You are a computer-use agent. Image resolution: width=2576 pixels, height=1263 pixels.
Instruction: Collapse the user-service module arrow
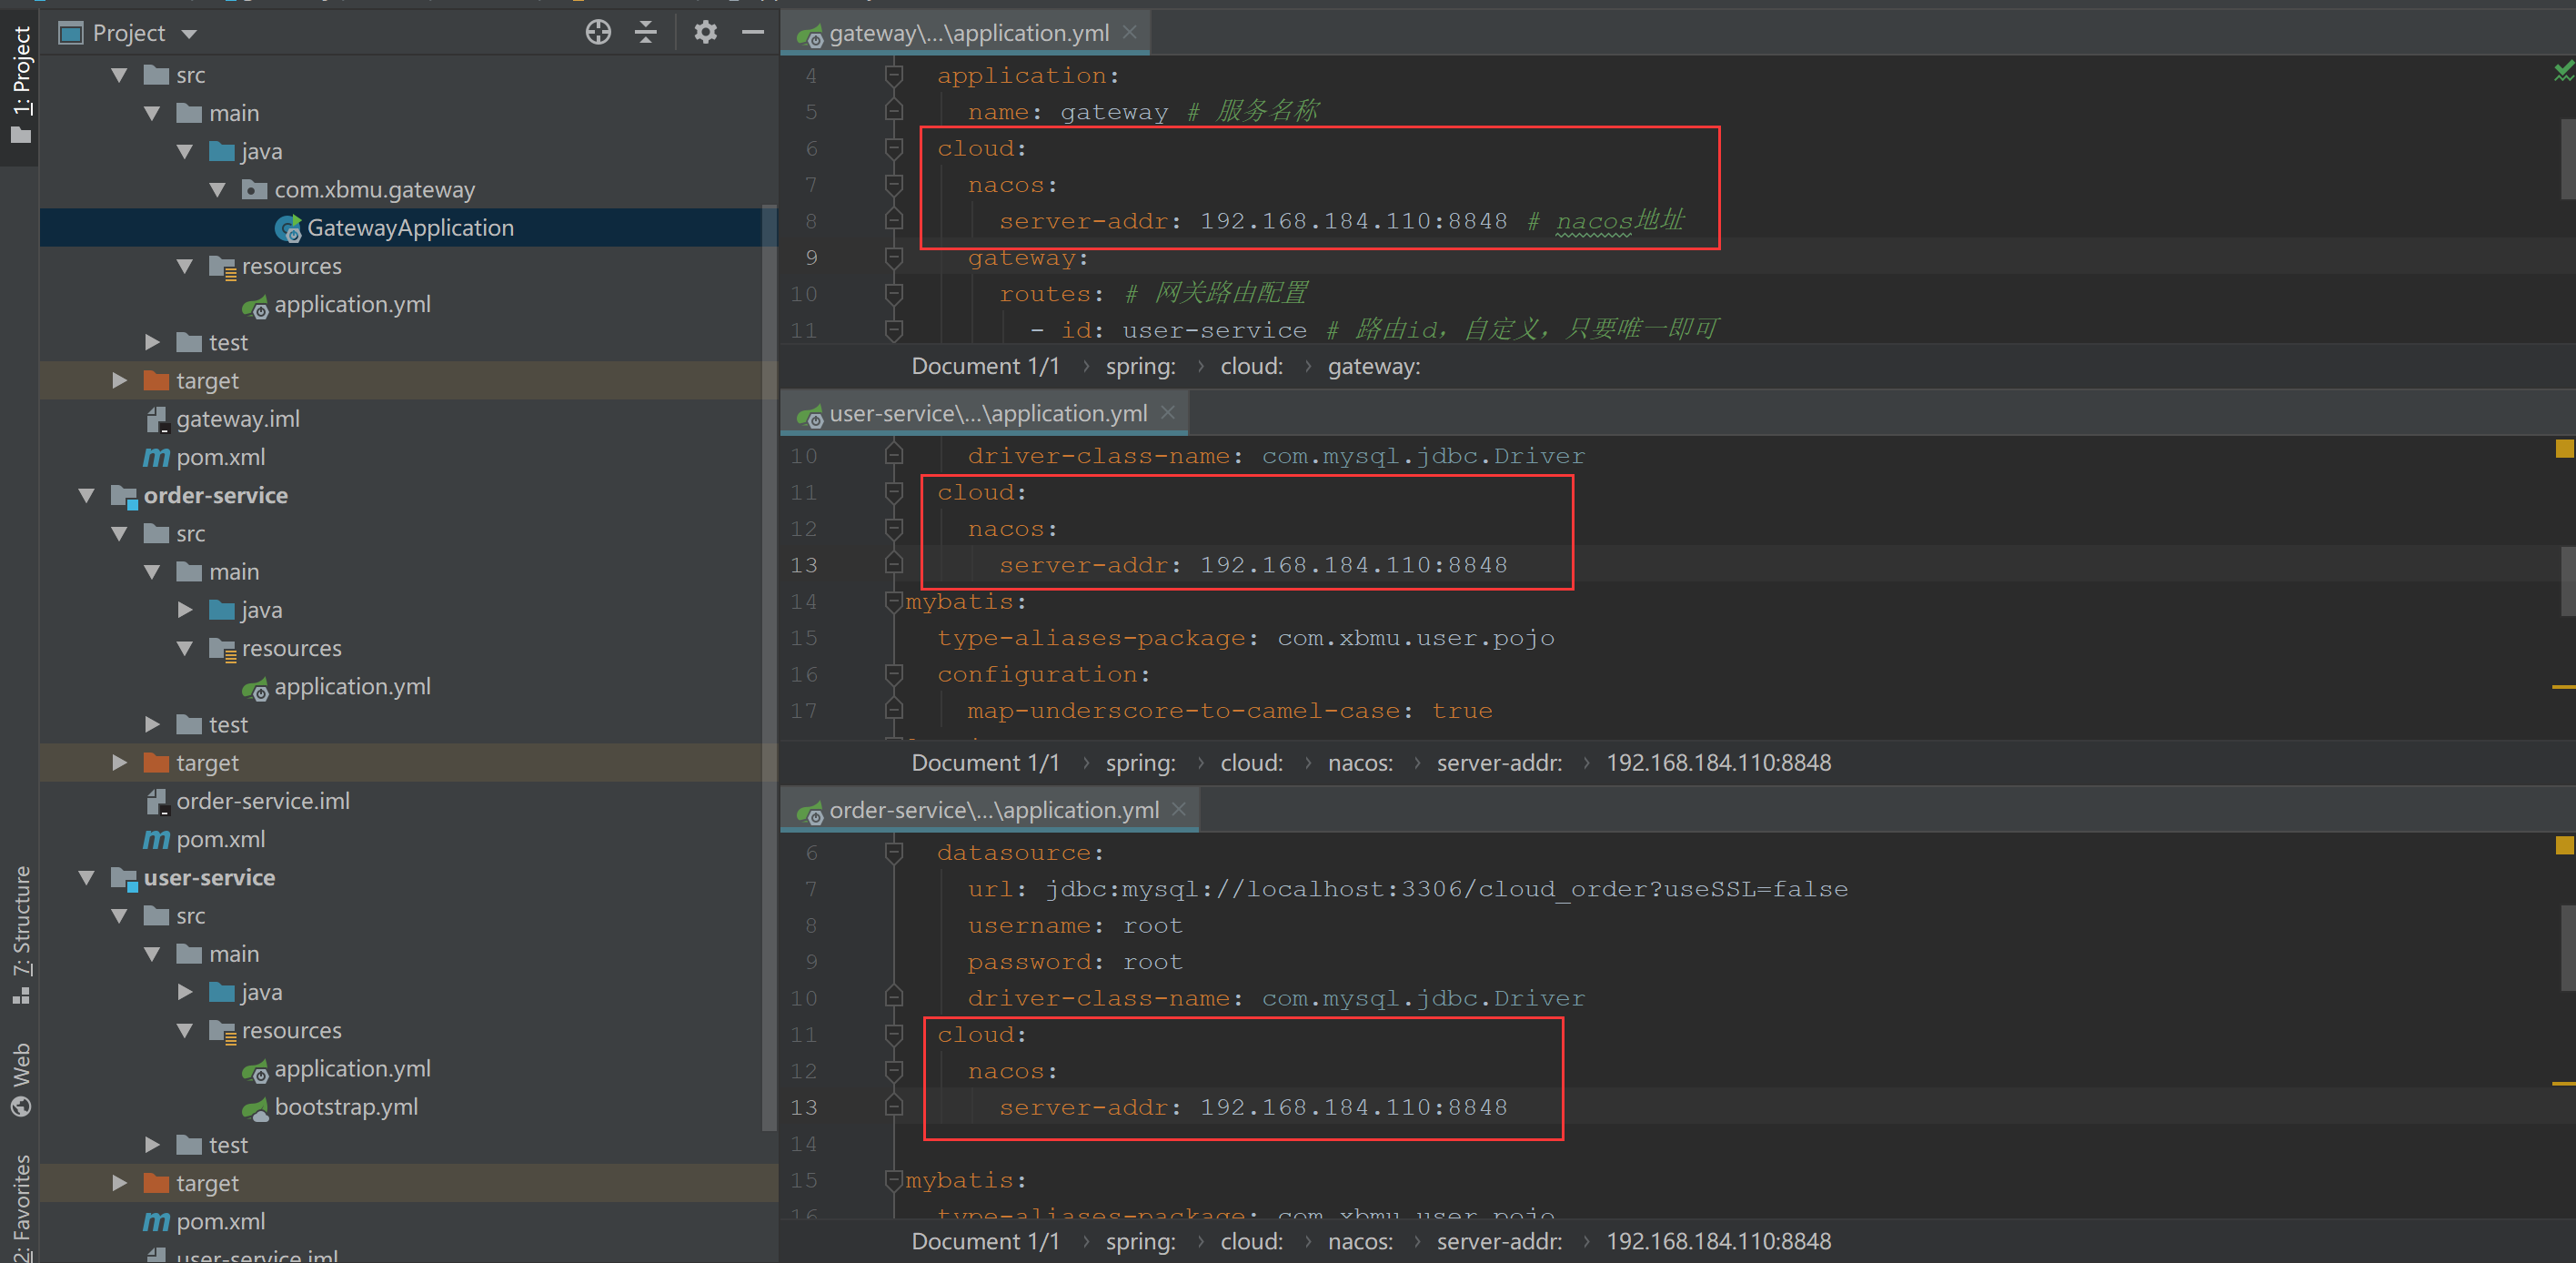pos(87,878)
